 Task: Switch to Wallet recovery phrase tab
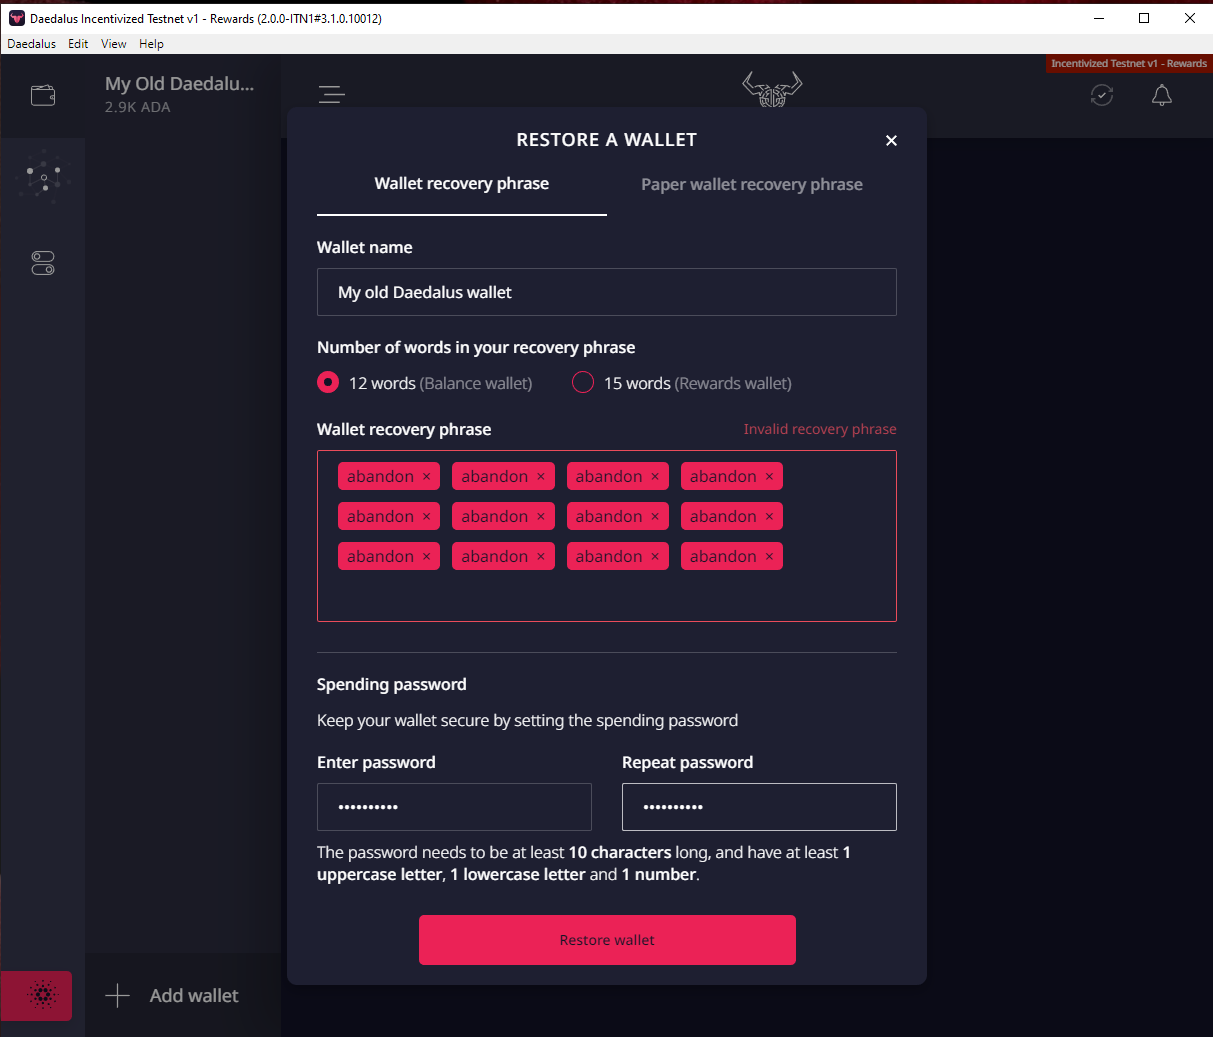point(462,184)
